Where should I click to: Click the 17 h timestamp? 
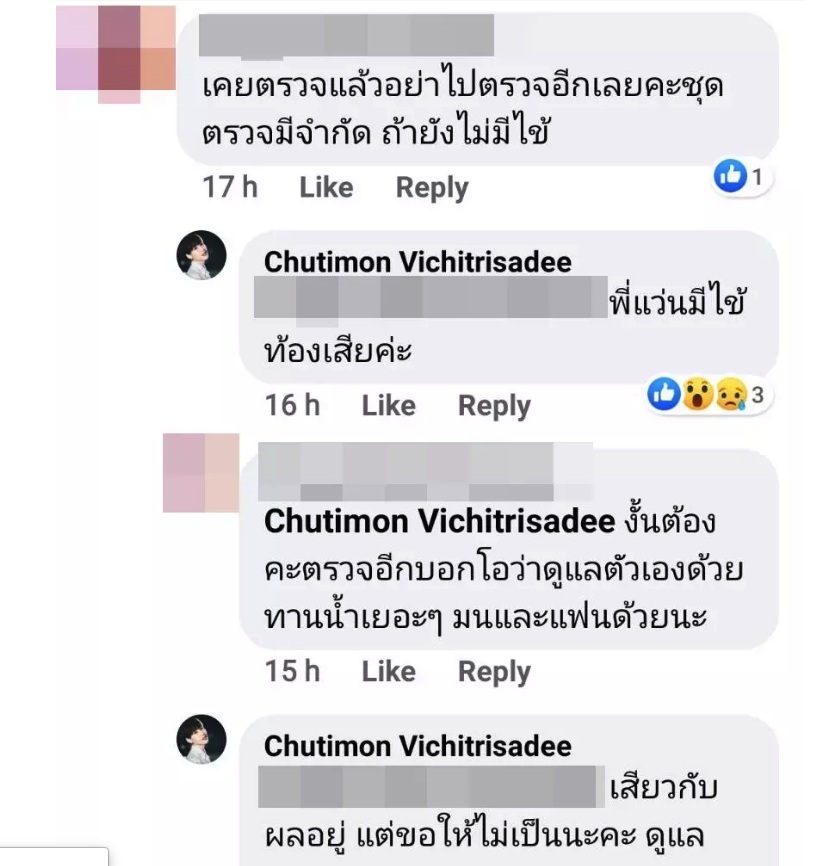230,187
